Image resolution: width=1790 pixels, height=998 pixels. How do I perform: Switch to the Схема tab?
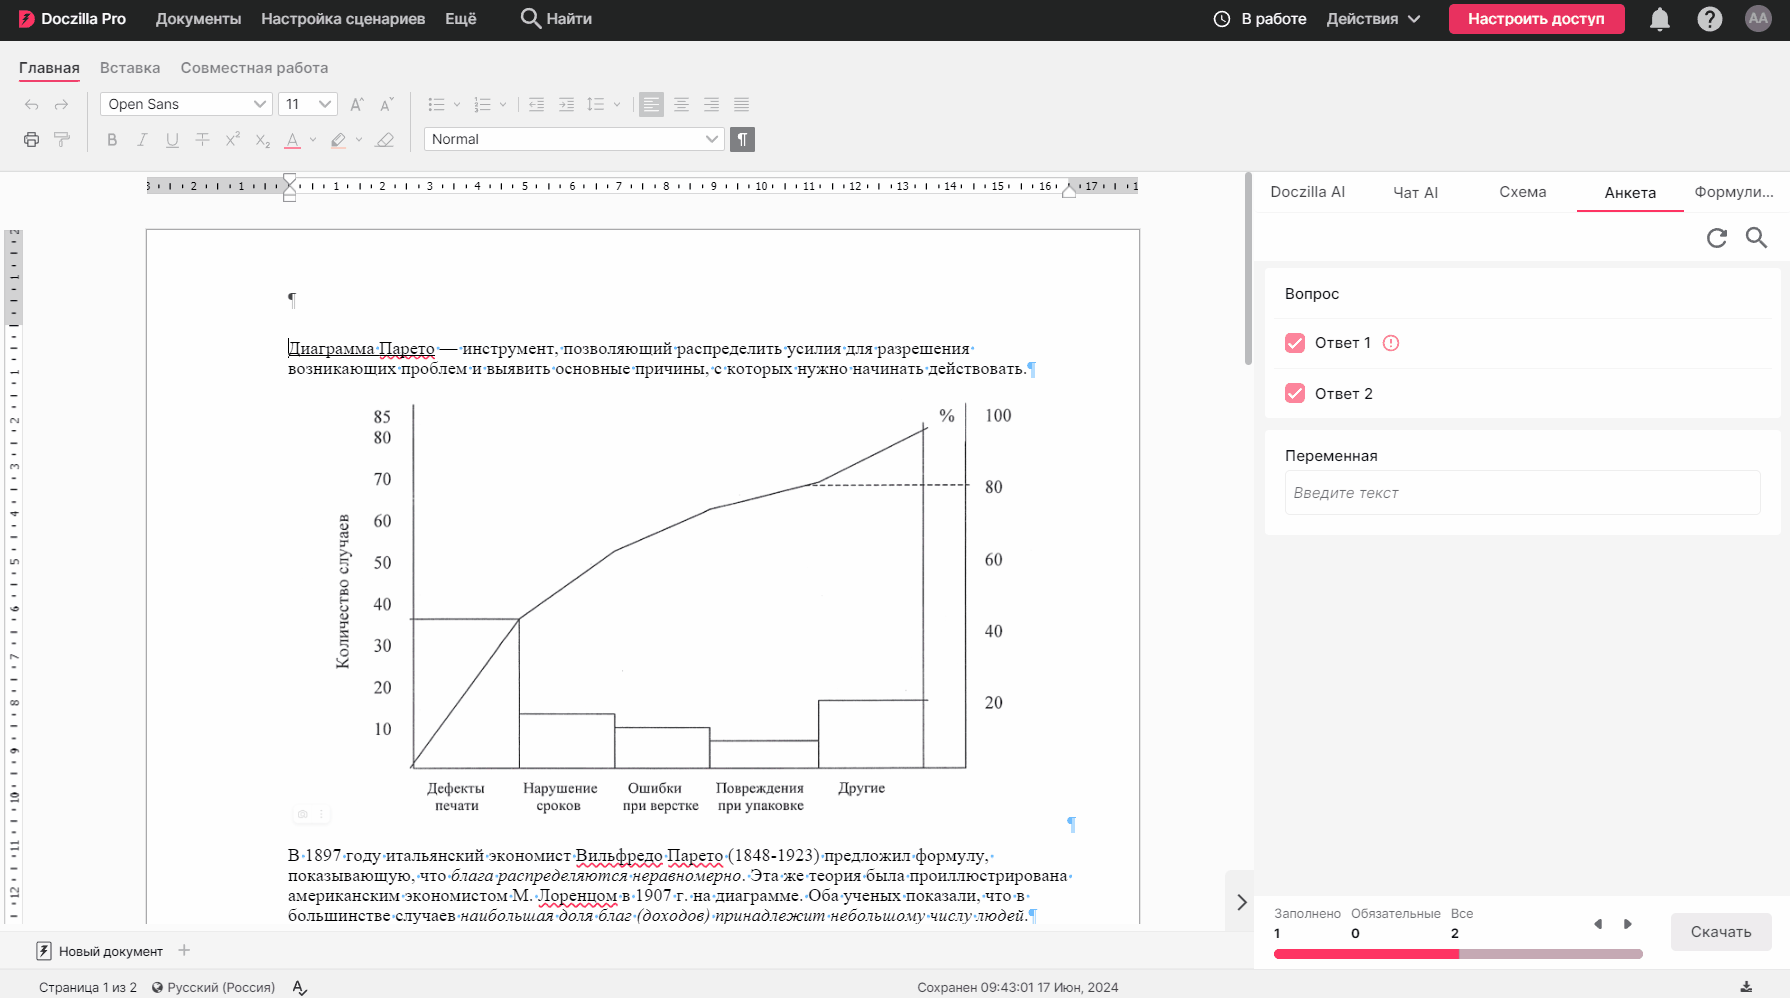point(1522,192)
